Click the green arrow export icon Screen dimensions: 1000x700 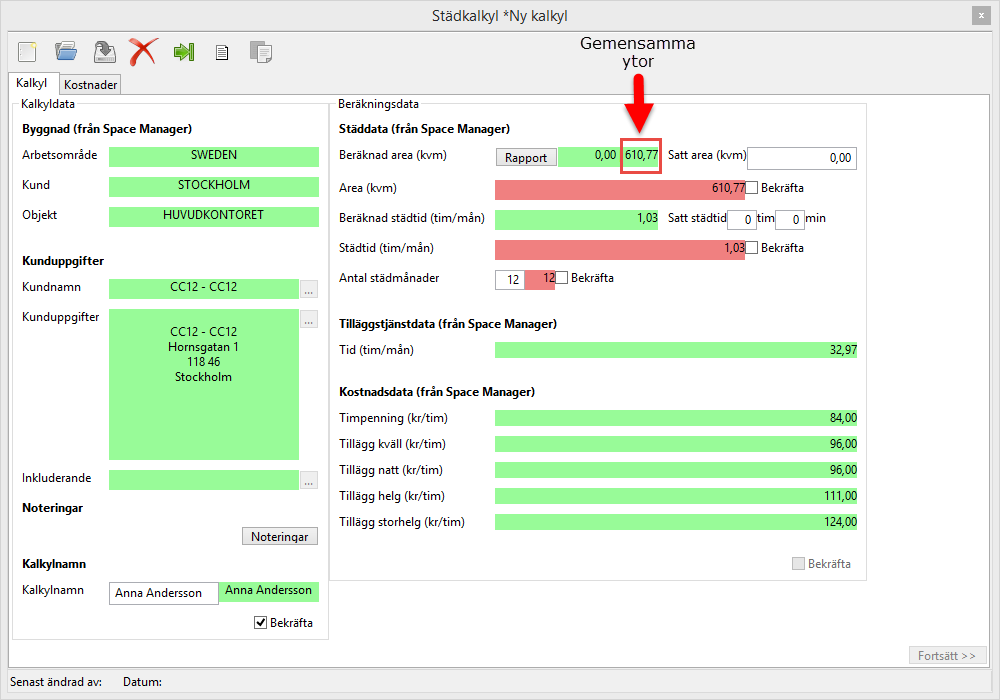(x=183, y=51)
